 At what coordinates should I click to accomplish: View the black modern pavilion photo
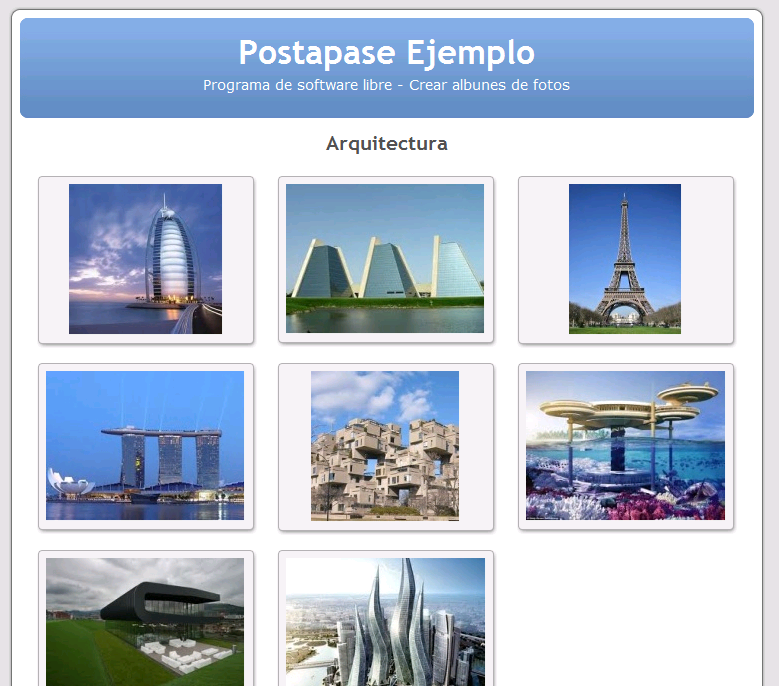(x=145, y=622)
